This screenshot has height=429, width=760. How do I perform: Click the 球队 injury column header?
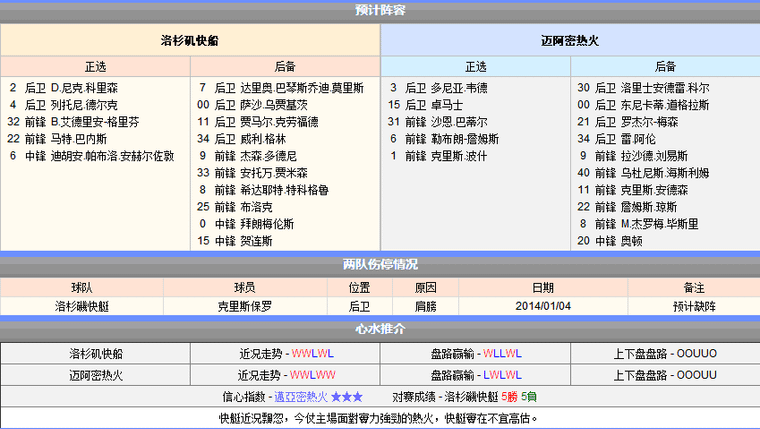pos(81,287)
